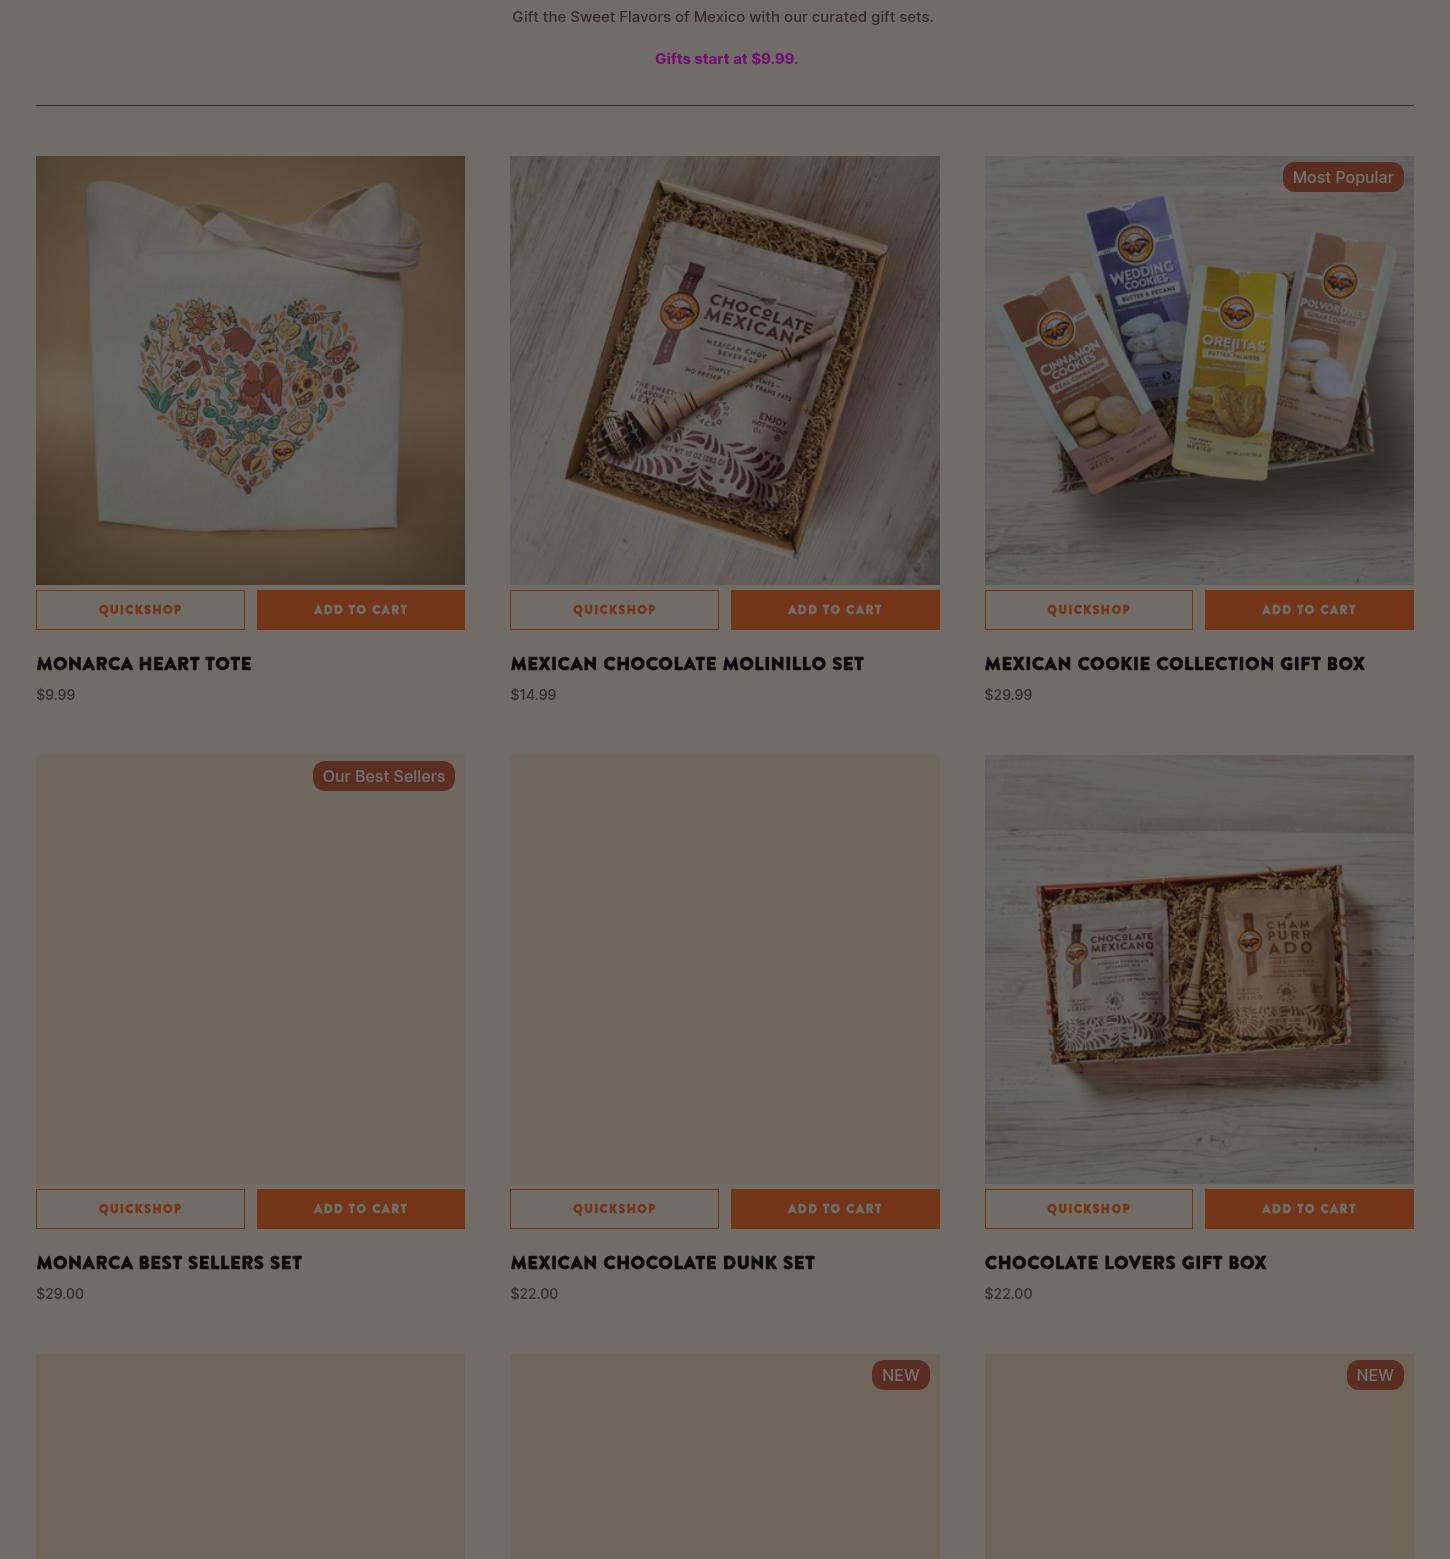This screenshot has width=1450, height=1559.
Task: Open the heart tote bag product image
Action: tap(250, 370)
